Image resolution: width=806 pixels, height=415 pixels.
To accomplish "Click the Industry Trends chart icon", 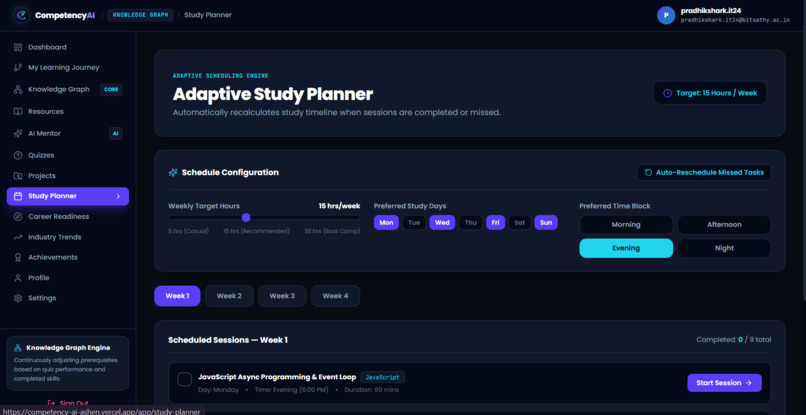I will click(18, 237).
